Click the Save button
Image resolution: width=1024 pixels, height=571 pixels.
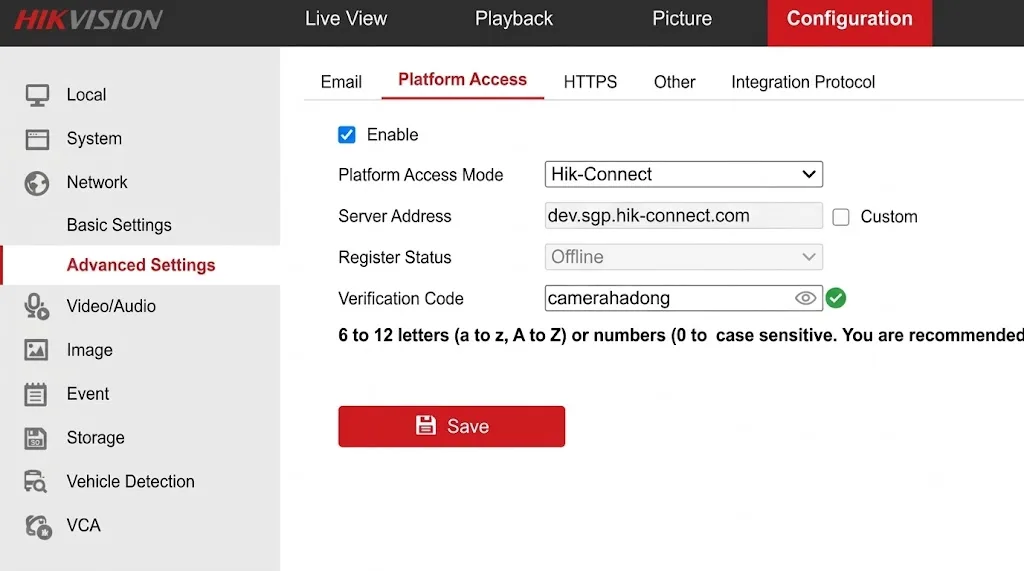tap(451, 427)
